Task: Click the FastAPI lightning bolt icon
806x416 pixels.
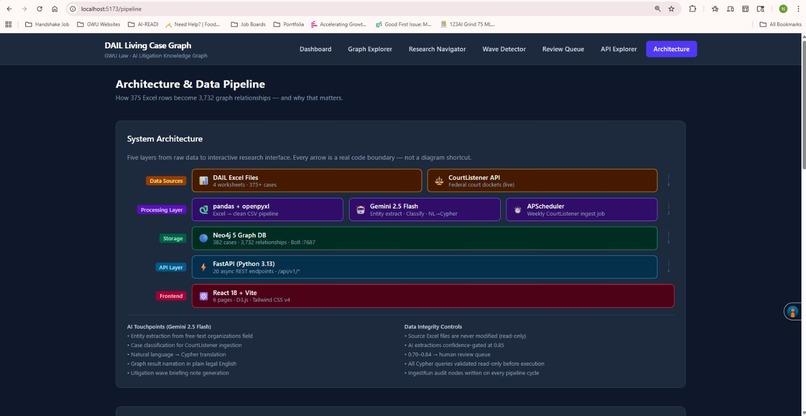Action: 204,267
